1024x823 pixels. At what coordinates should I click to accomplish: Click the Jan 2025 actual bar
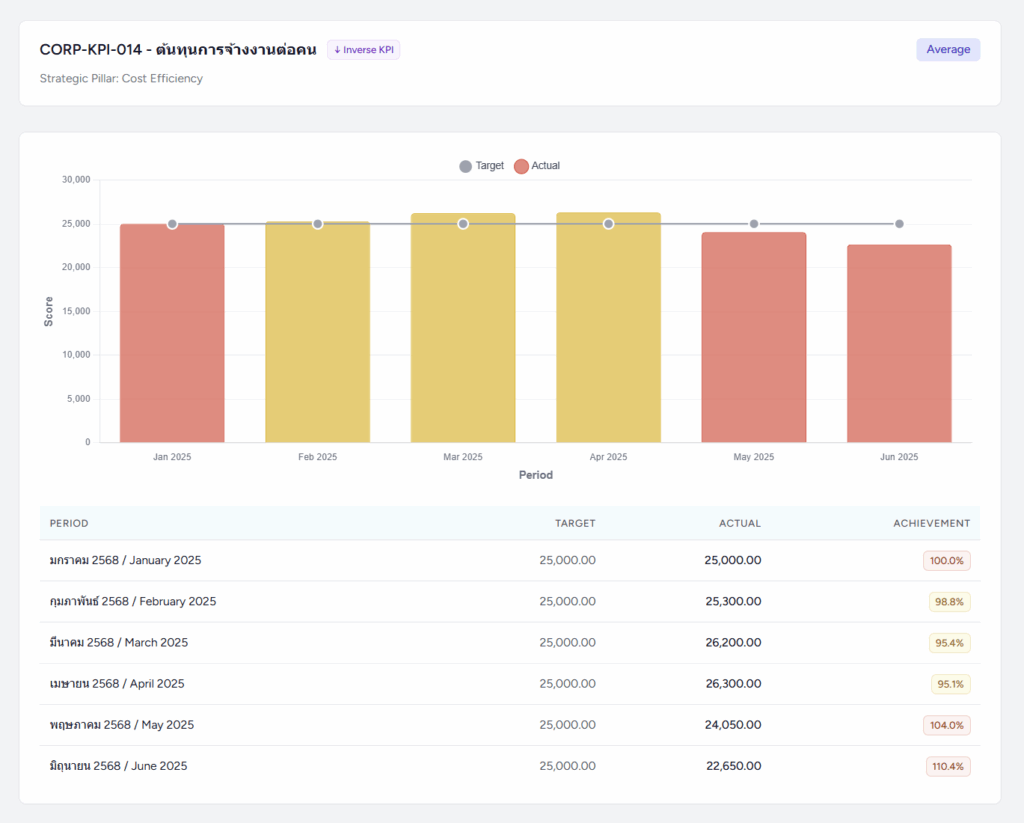[172, 335]
